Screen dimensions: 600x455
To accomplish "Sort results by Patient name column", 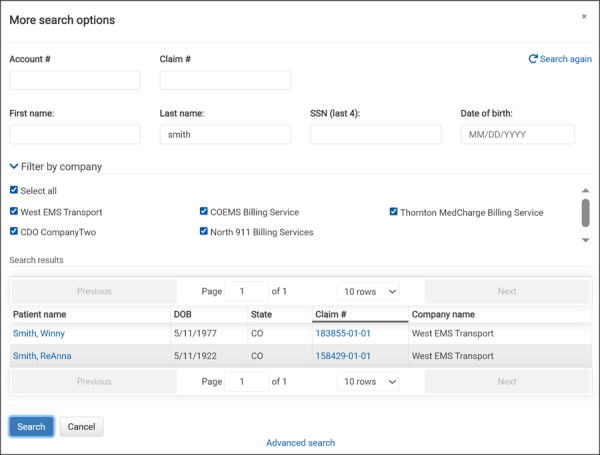I will [x=40, y=314].
